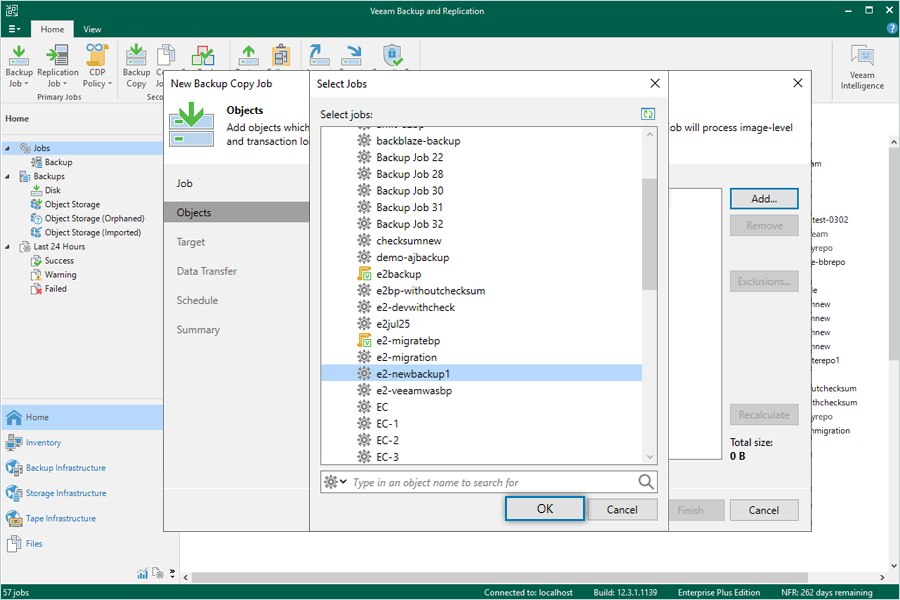This screenshot has height=600, width=900.
Task: Click the gear icon beside checksumnew
Action: pos(364,241)
